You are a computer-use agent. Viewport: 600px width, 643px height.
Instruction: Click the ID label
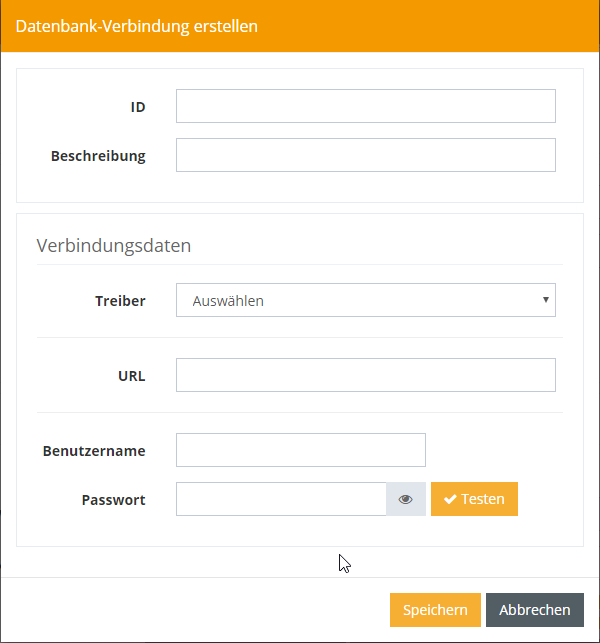pyautogui.click(x=138, y=106)
